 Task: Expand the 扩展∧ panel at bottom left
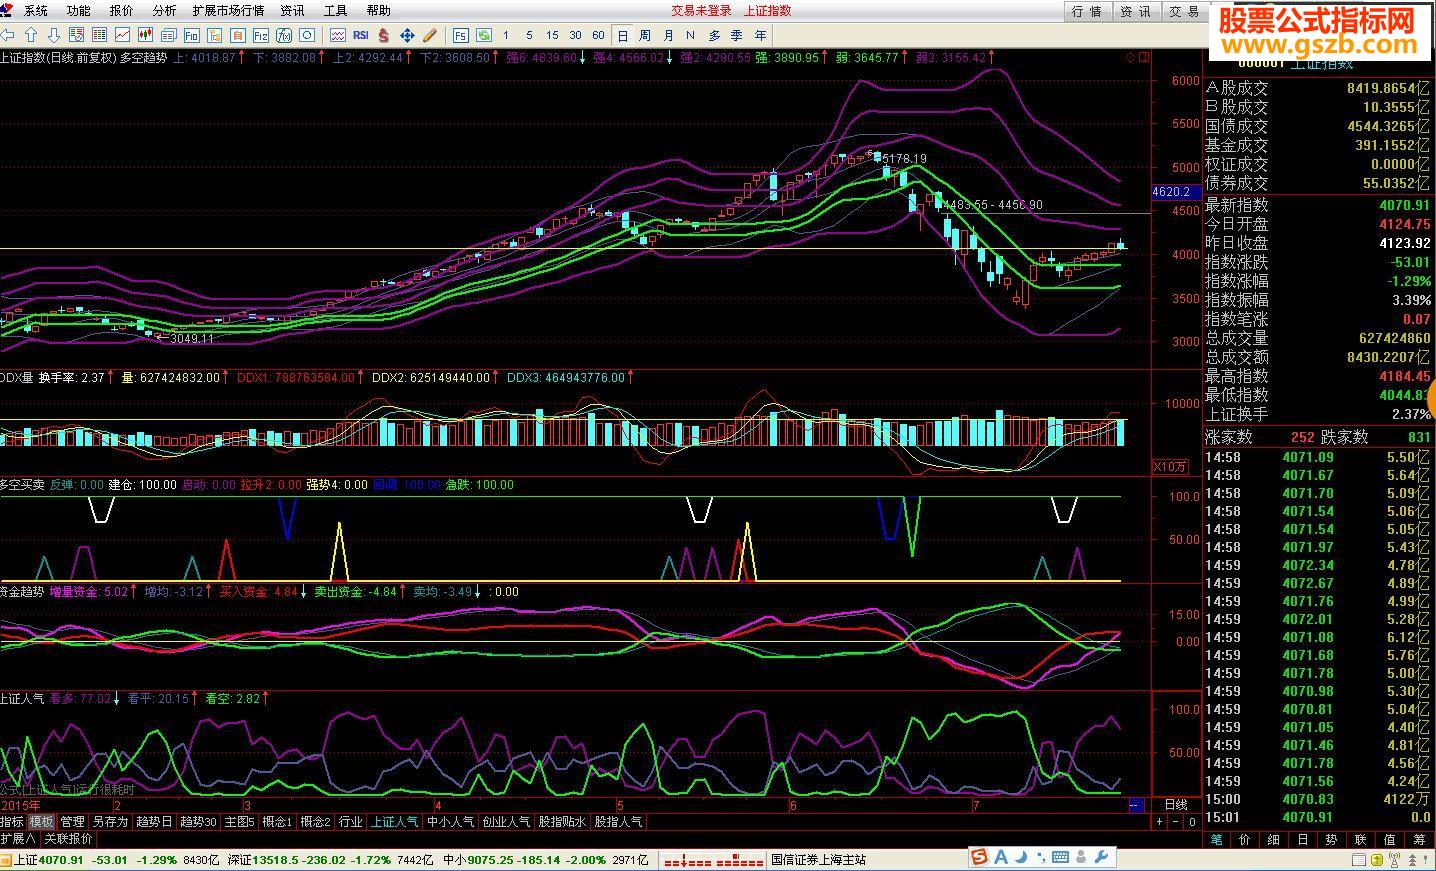click(17, 838)
